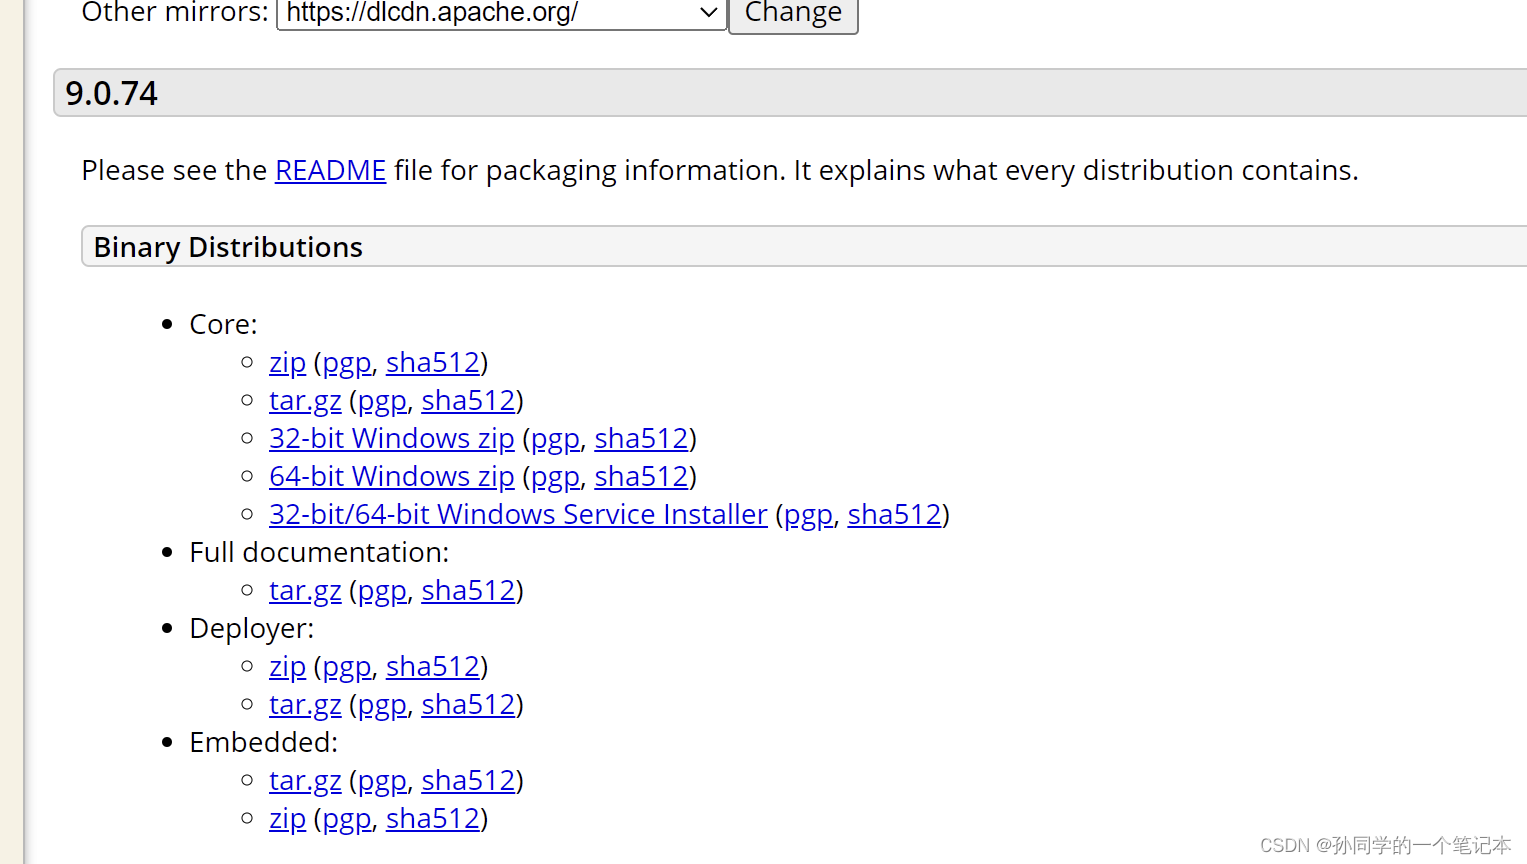Open pgp for 64-bit Windows zip
1527x864 pixels.
click(555, 477)
